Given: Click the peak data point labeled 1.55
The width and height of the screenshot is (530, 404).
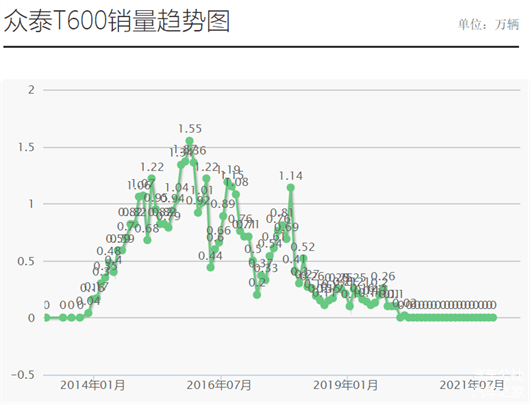Looking at the screenshot, I should (190, 141).
